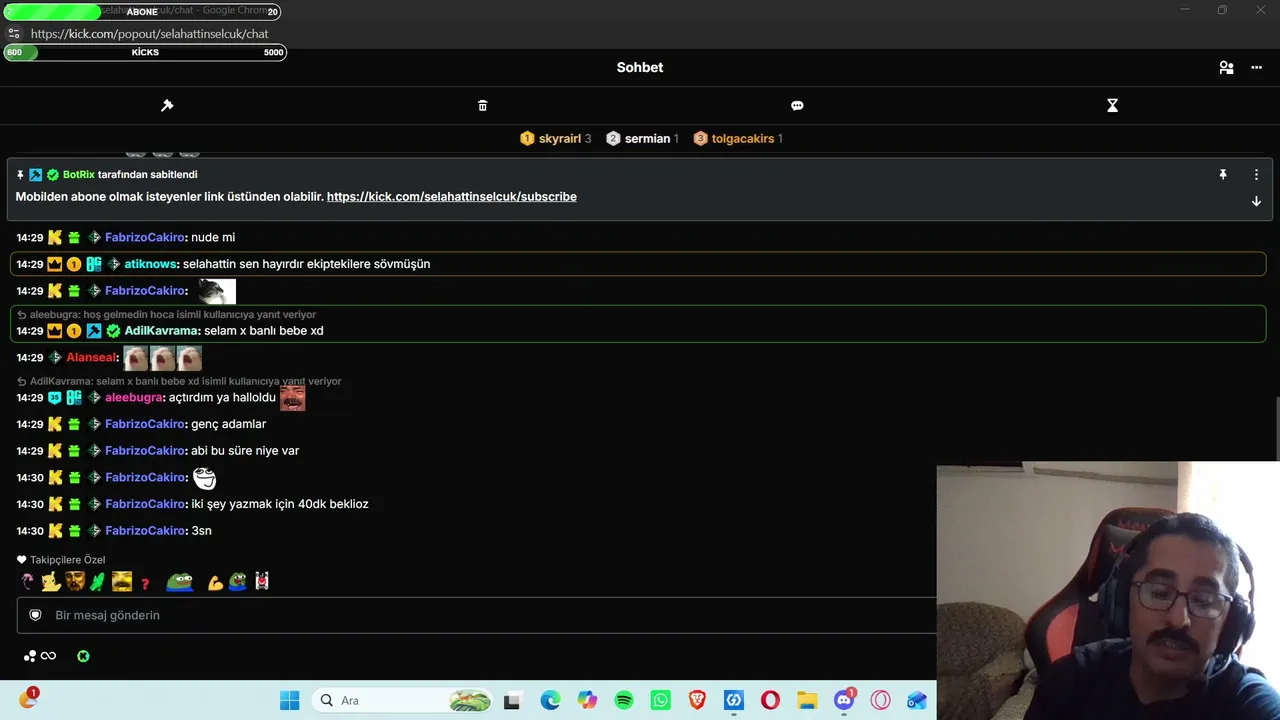Insert the green lizard follower emote
Image resolution: width=1280 pixels, height=720 pixels.
[97, 582]
